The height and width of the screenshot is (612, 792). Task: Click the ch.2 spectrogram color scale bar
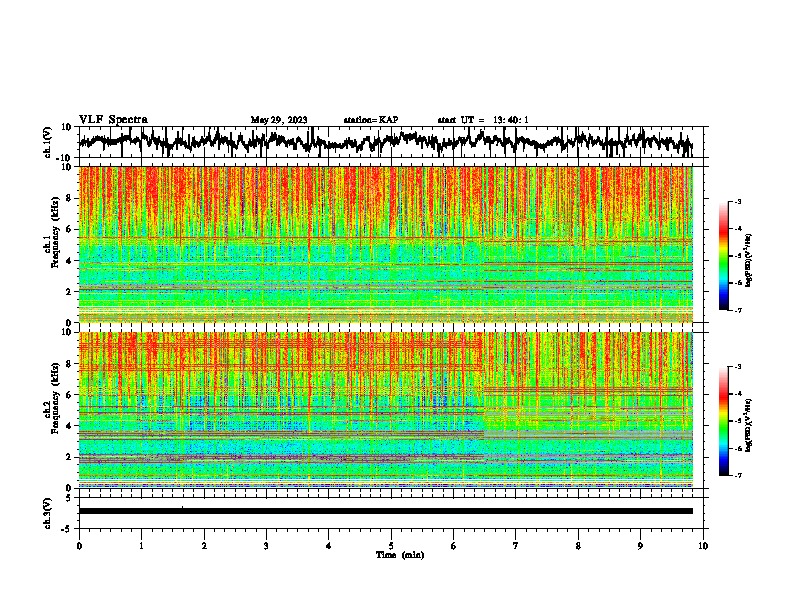(724, 421)
